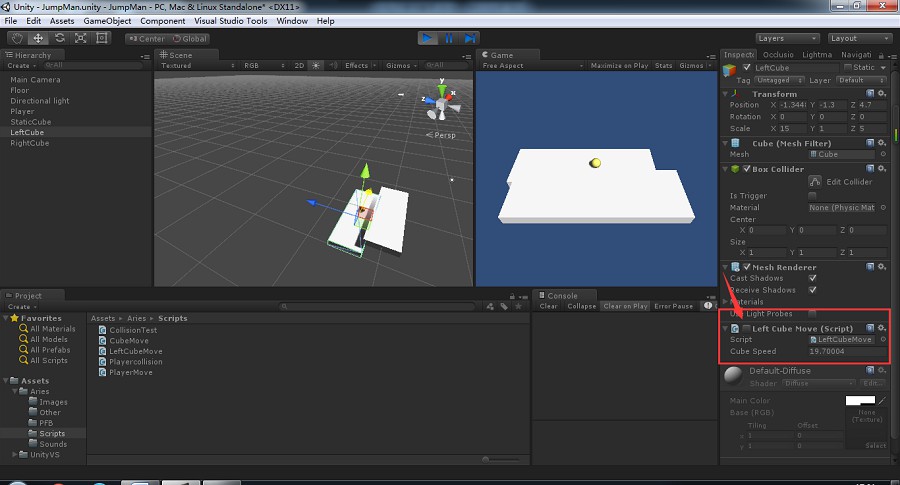Toggle scene lighting sun icon
The height and width of the screenshot is (485, 900).
(316, 65)
